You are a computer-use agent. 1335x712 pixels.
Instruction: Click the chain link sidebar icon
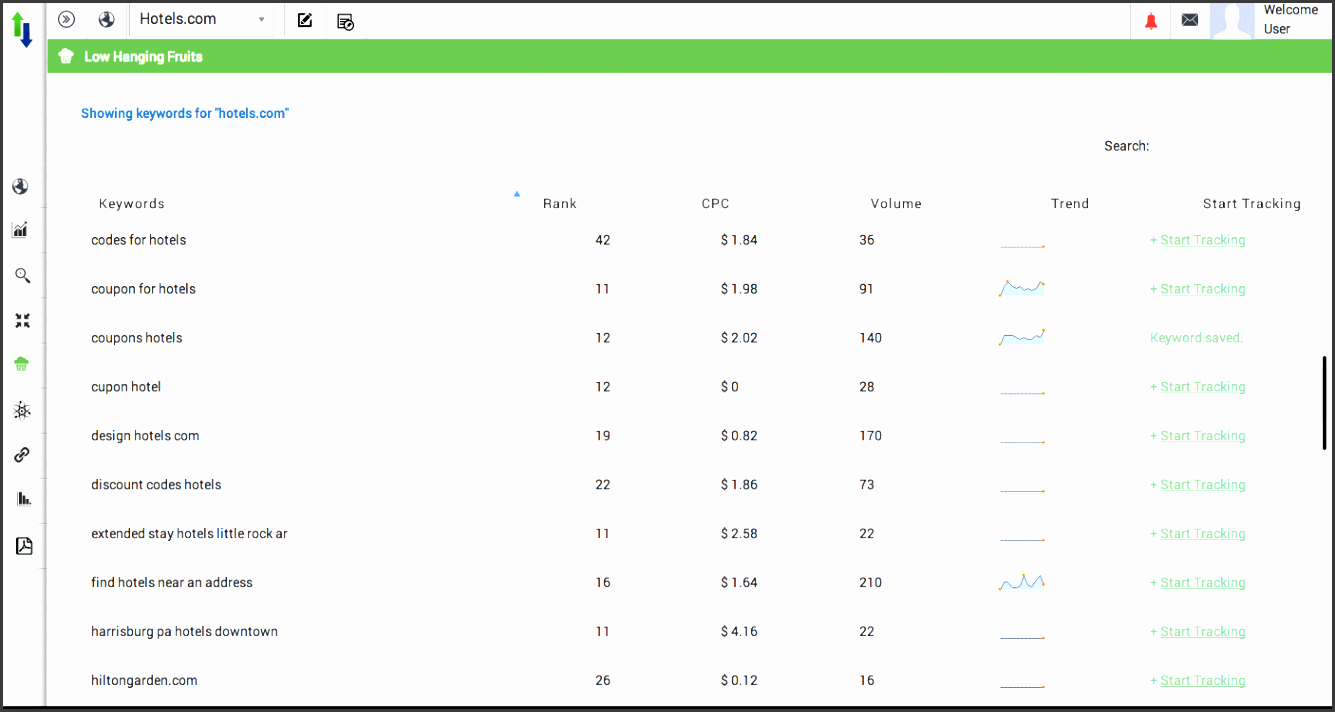pos(22,455)
